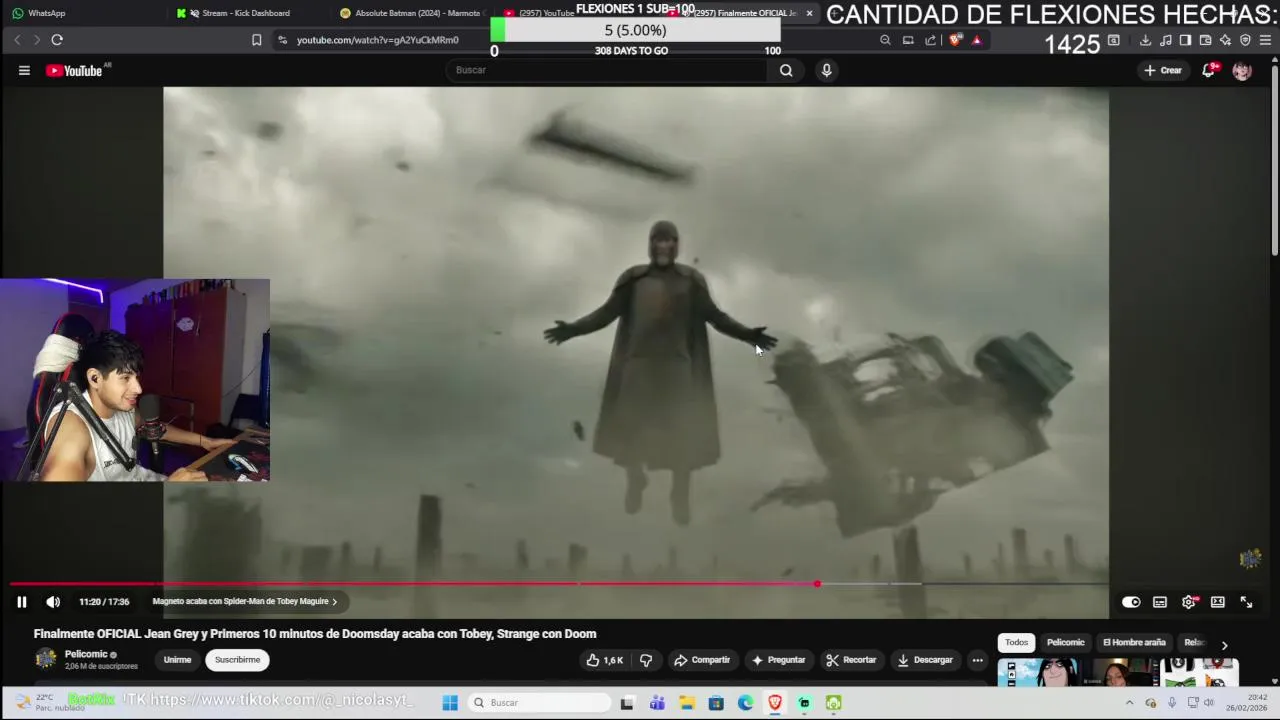This screenshot has height=720, width=1280.
Task: Enter fullscreen mode from player controls
Action: point(1247,602)
